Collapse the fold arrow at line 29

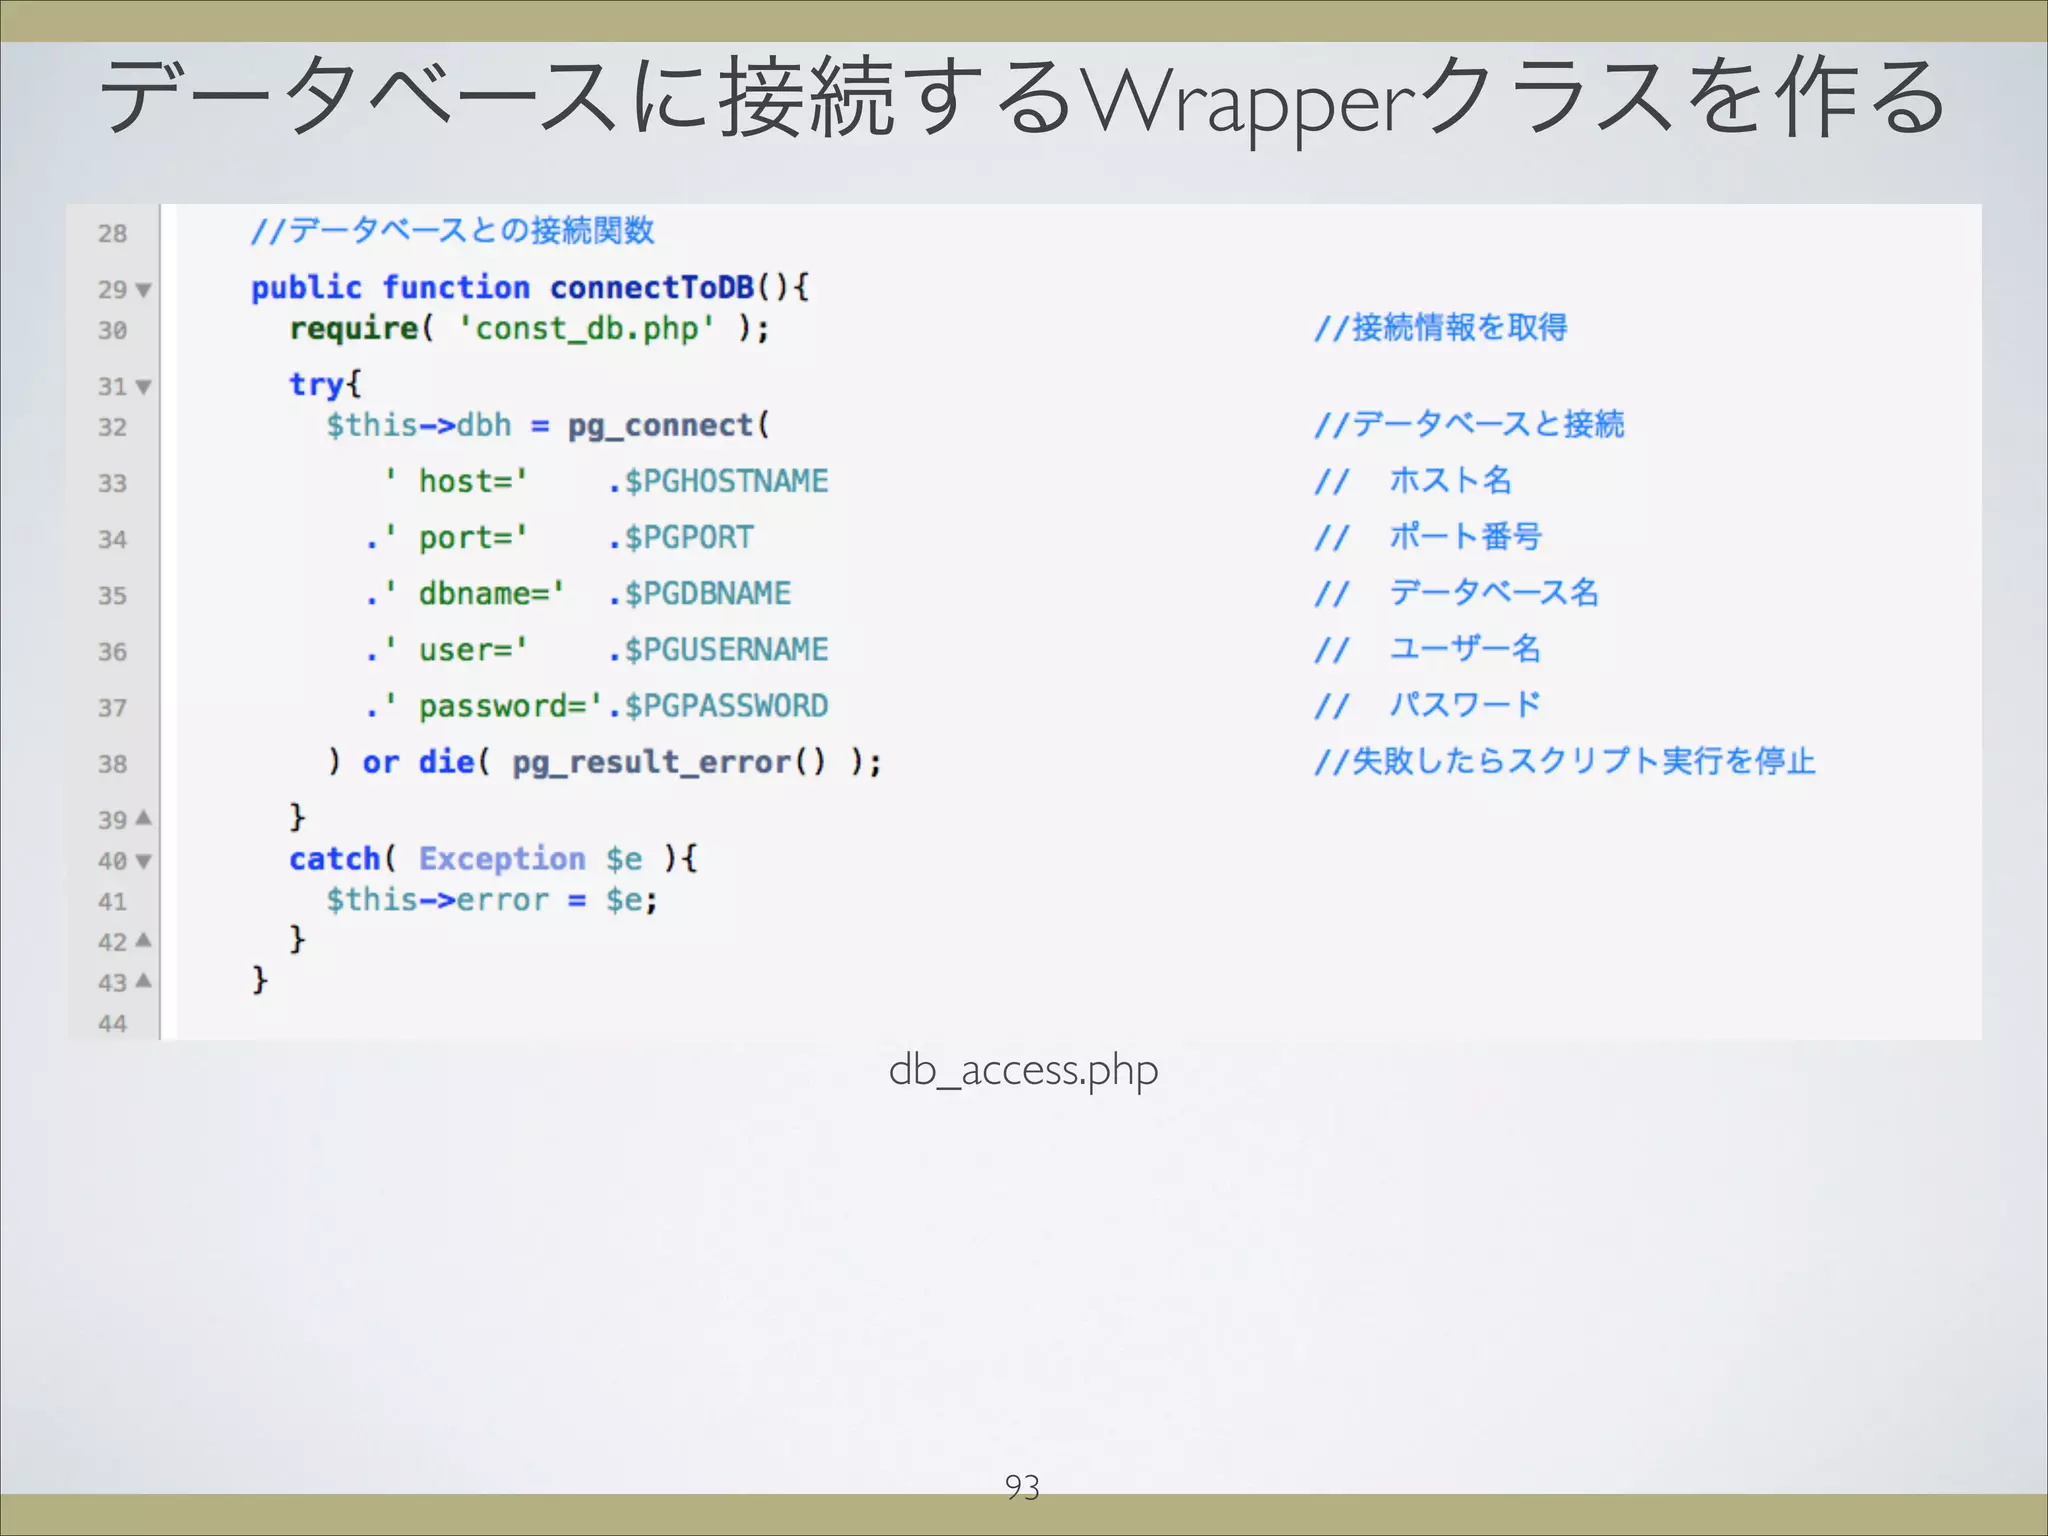[143, 290]
